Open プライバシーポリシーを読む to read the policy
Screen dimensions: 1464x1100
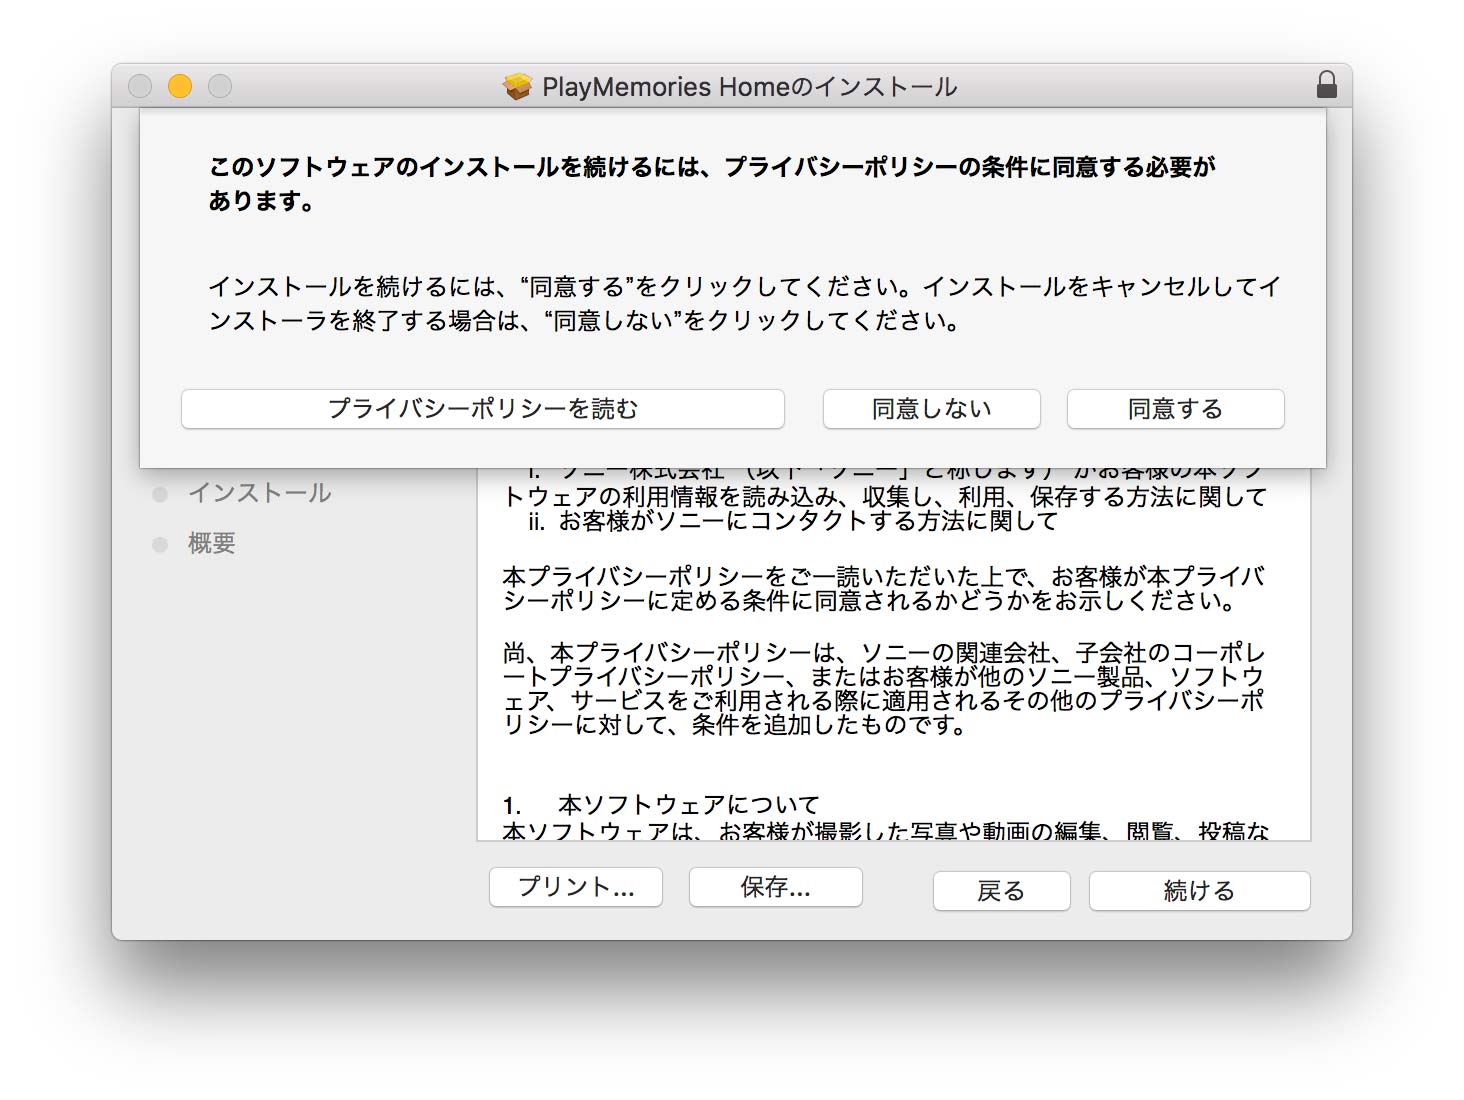(x=482, y=409)
